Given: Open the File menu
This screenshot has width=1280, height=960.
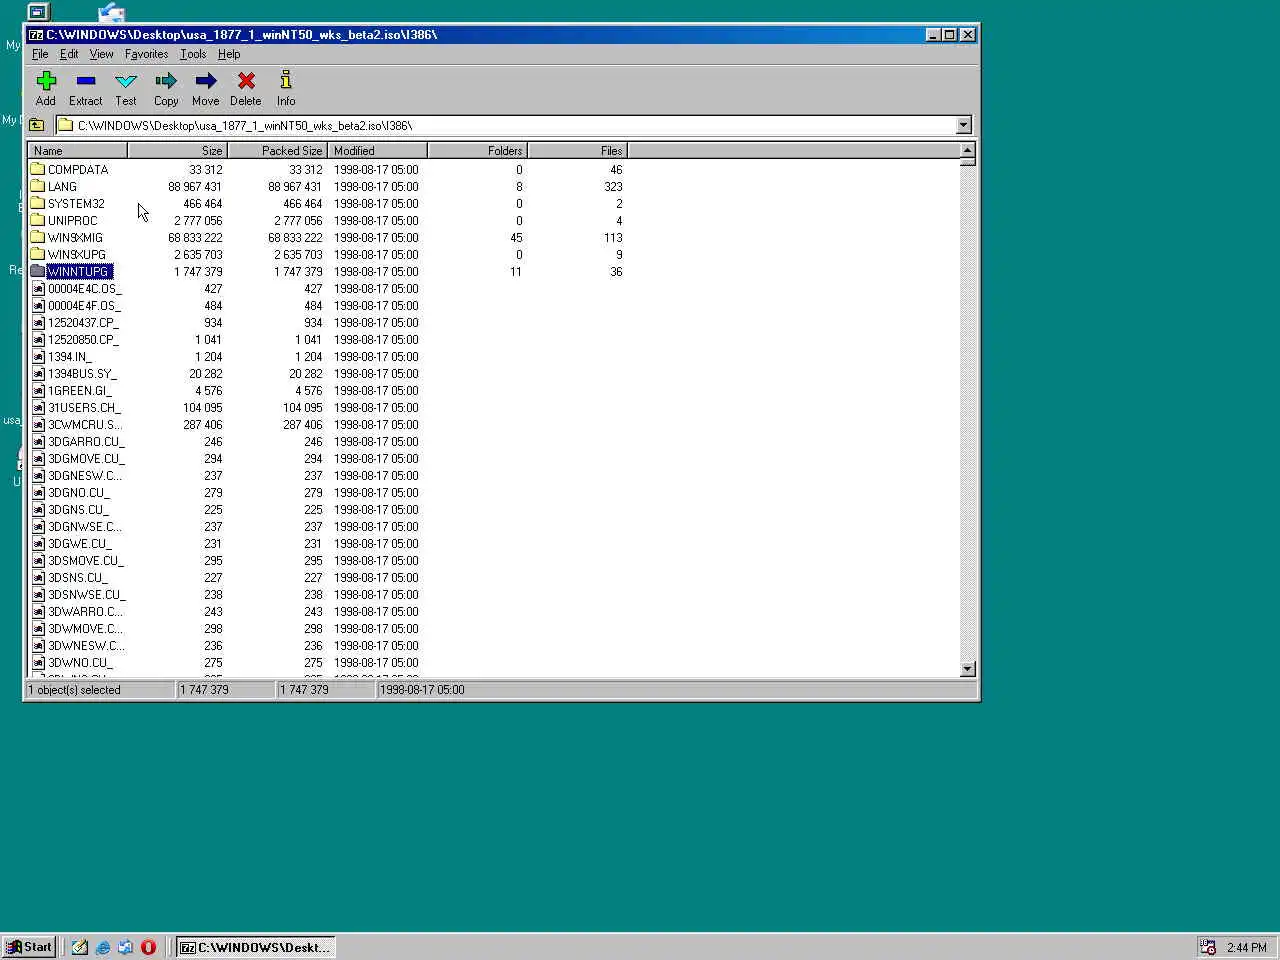Looking at the screenshot, I should pos(40,54).
